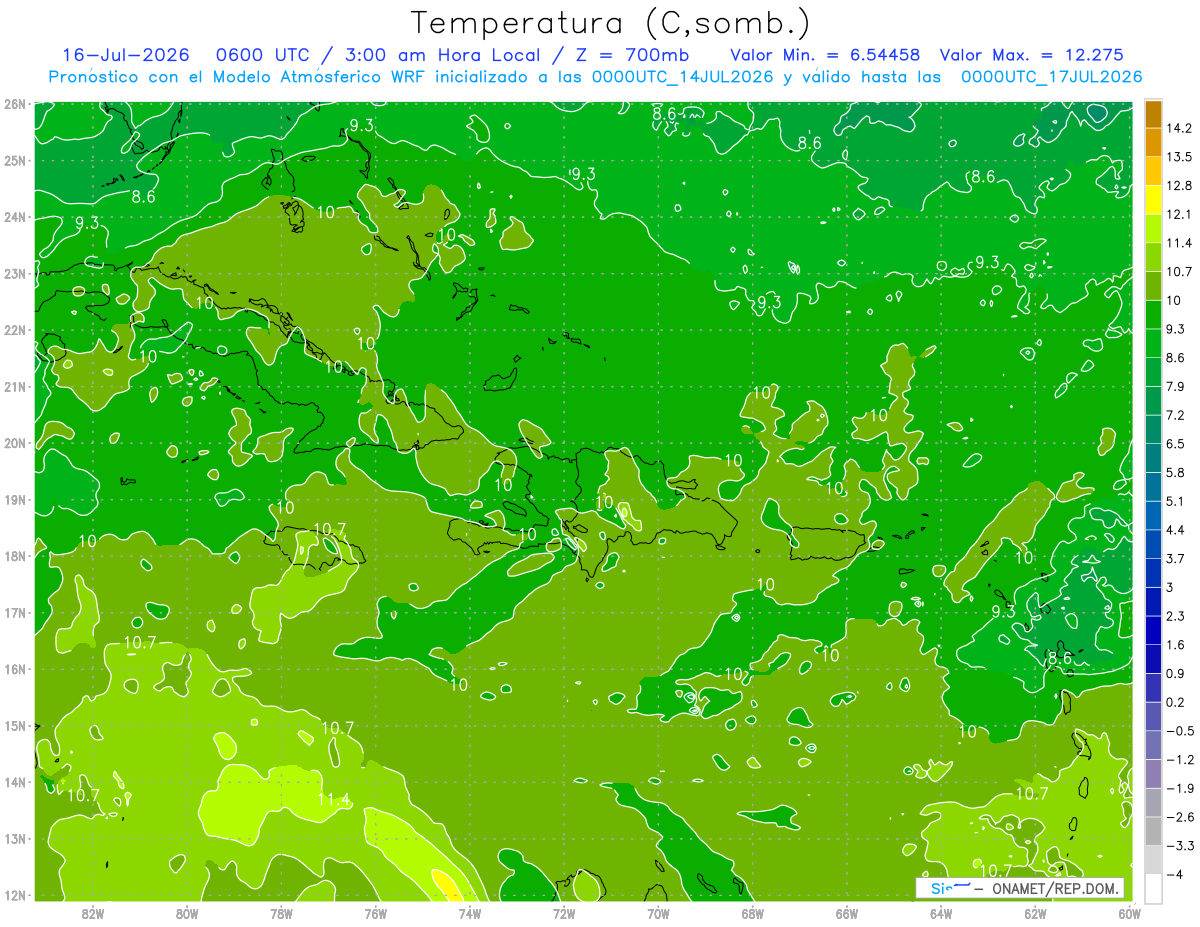Click the "60W" longitude axis label

[1129, 913]
